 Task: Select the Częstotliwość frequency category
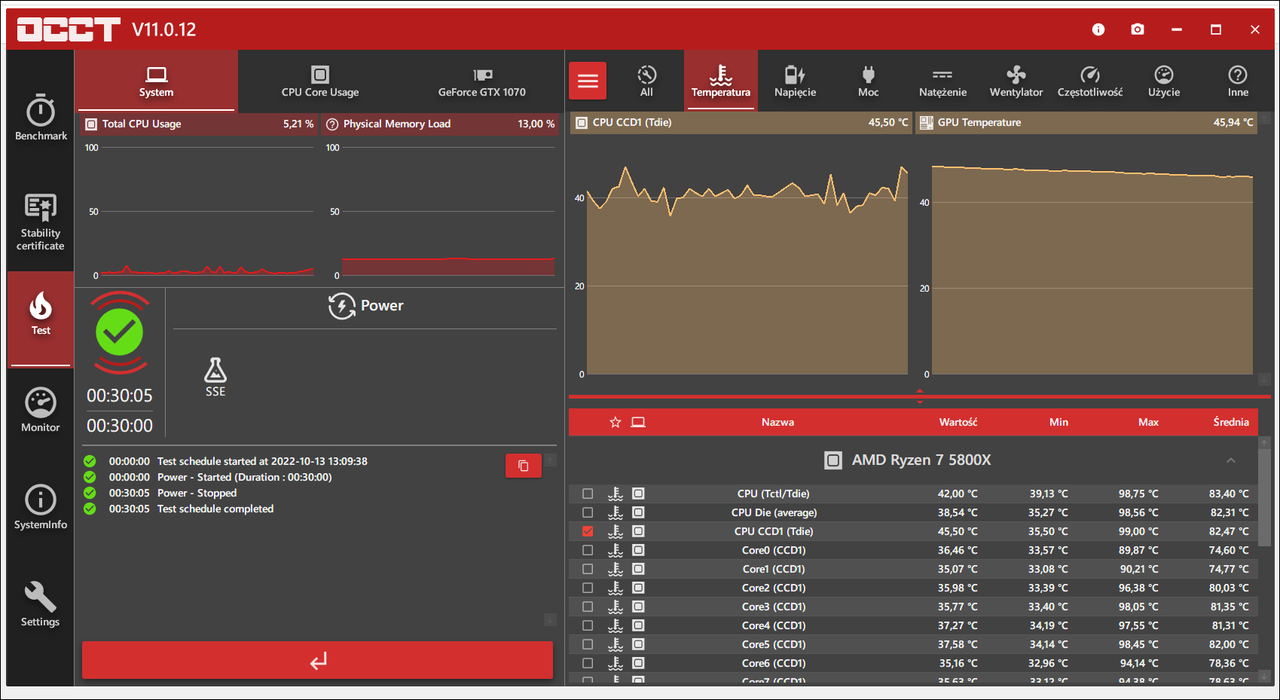coord(1091,81)
